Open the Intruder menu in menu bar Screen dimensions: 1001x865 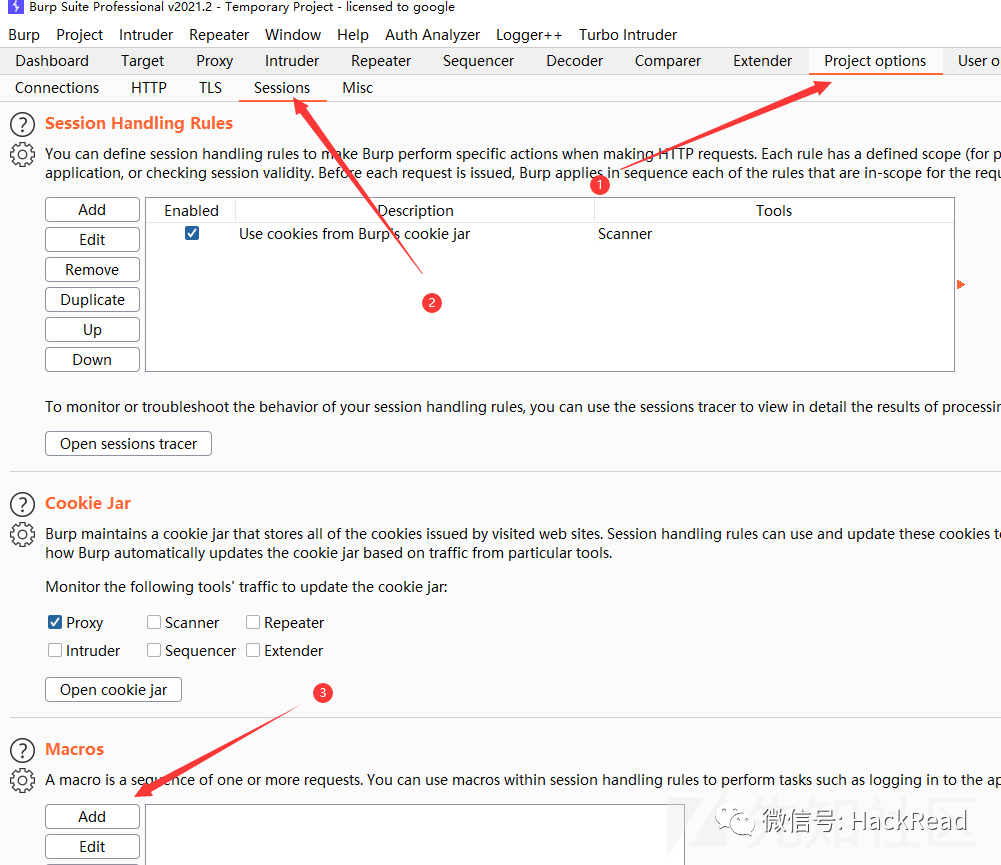pyautogui.click(x=146, y=35)
